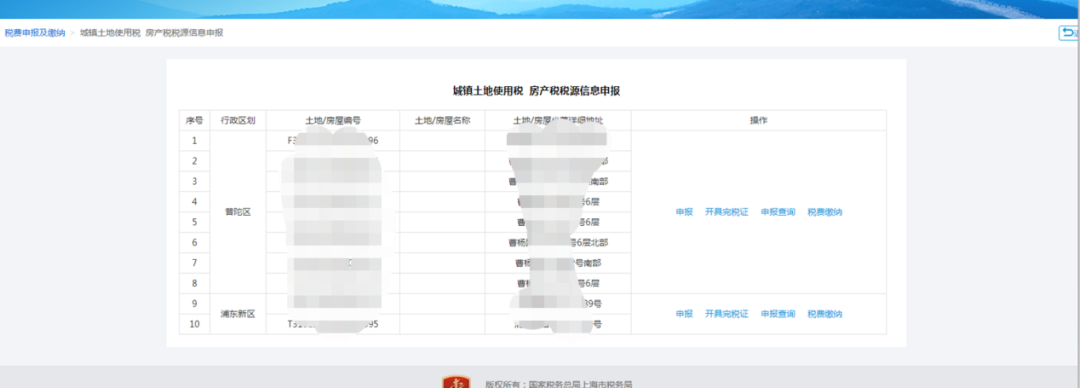Click 开具完税证 for the 浦东新区 rows
Image resolution: width=1080 pixels, height=388 pixels.
point(726,314)
